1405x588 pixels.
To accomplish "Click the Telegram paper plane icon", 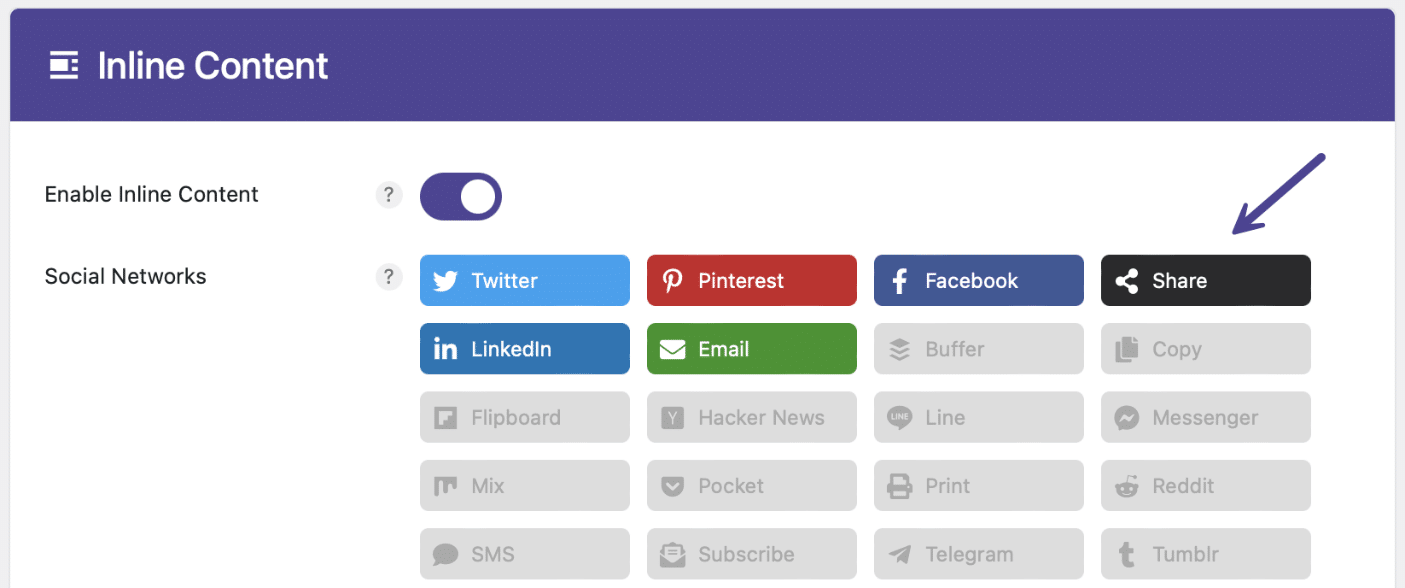I will [978, 553].
